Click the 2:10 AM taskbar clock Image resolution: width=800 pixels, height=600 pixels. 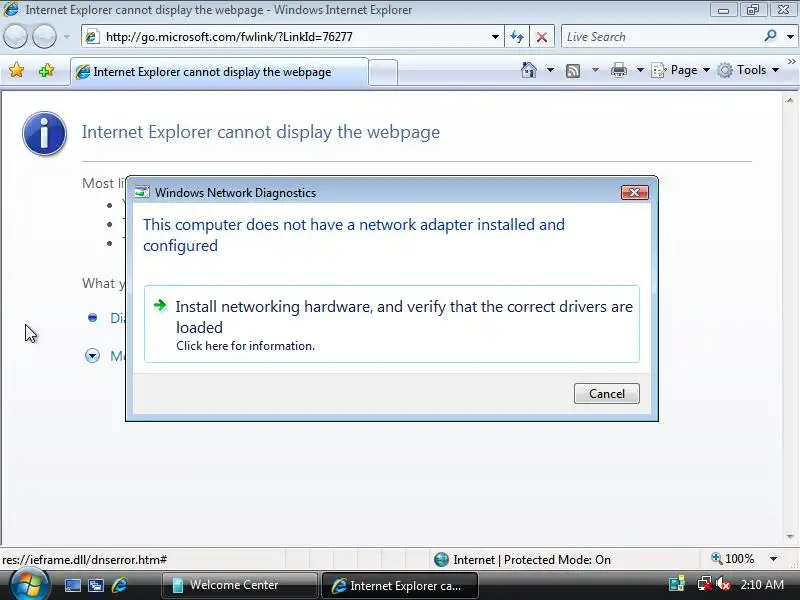tap(762, 585)
